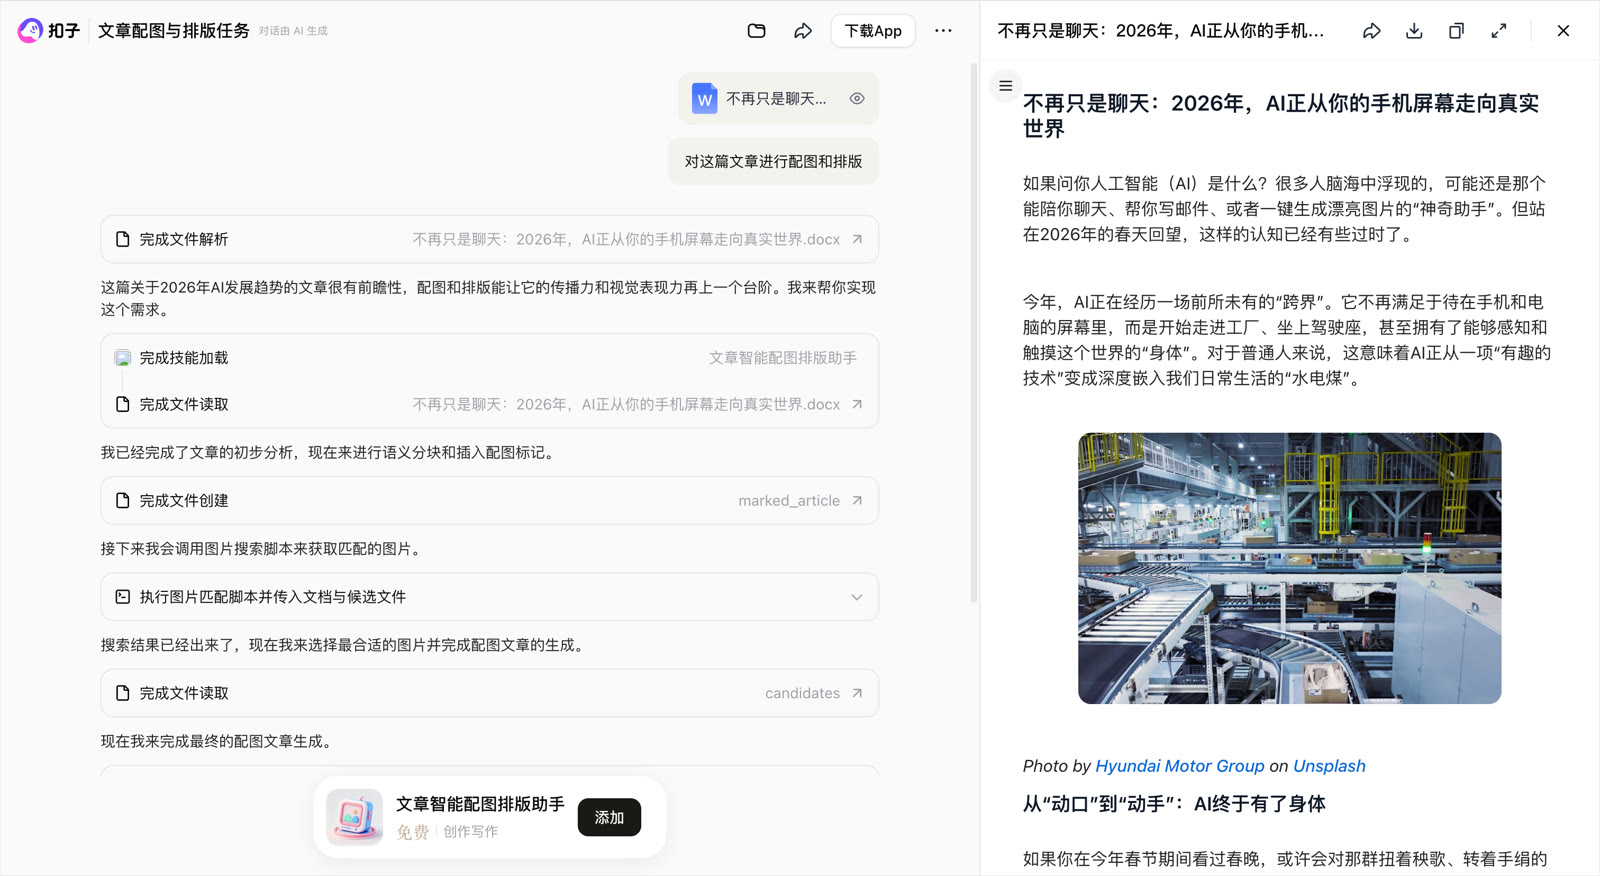This screenshot has width=1600, height=876.
Task: Click the chat area scrollbar
Action: 974,333
